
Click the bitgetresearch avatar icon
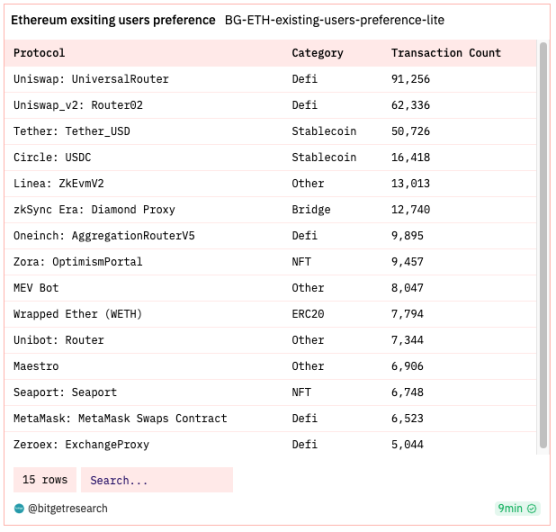(x=19, y=509)
